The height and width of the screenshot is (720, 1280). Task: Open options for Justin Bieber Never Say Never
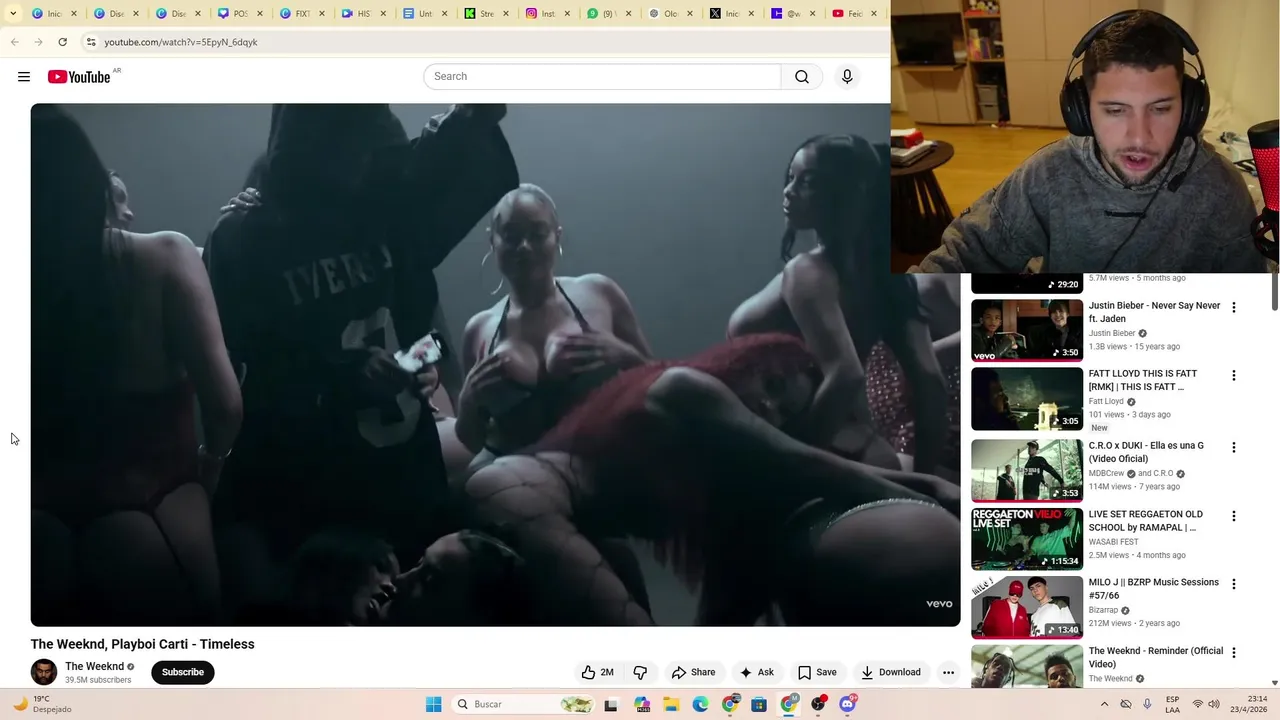pyautogui.click(x=1234, y=308)
